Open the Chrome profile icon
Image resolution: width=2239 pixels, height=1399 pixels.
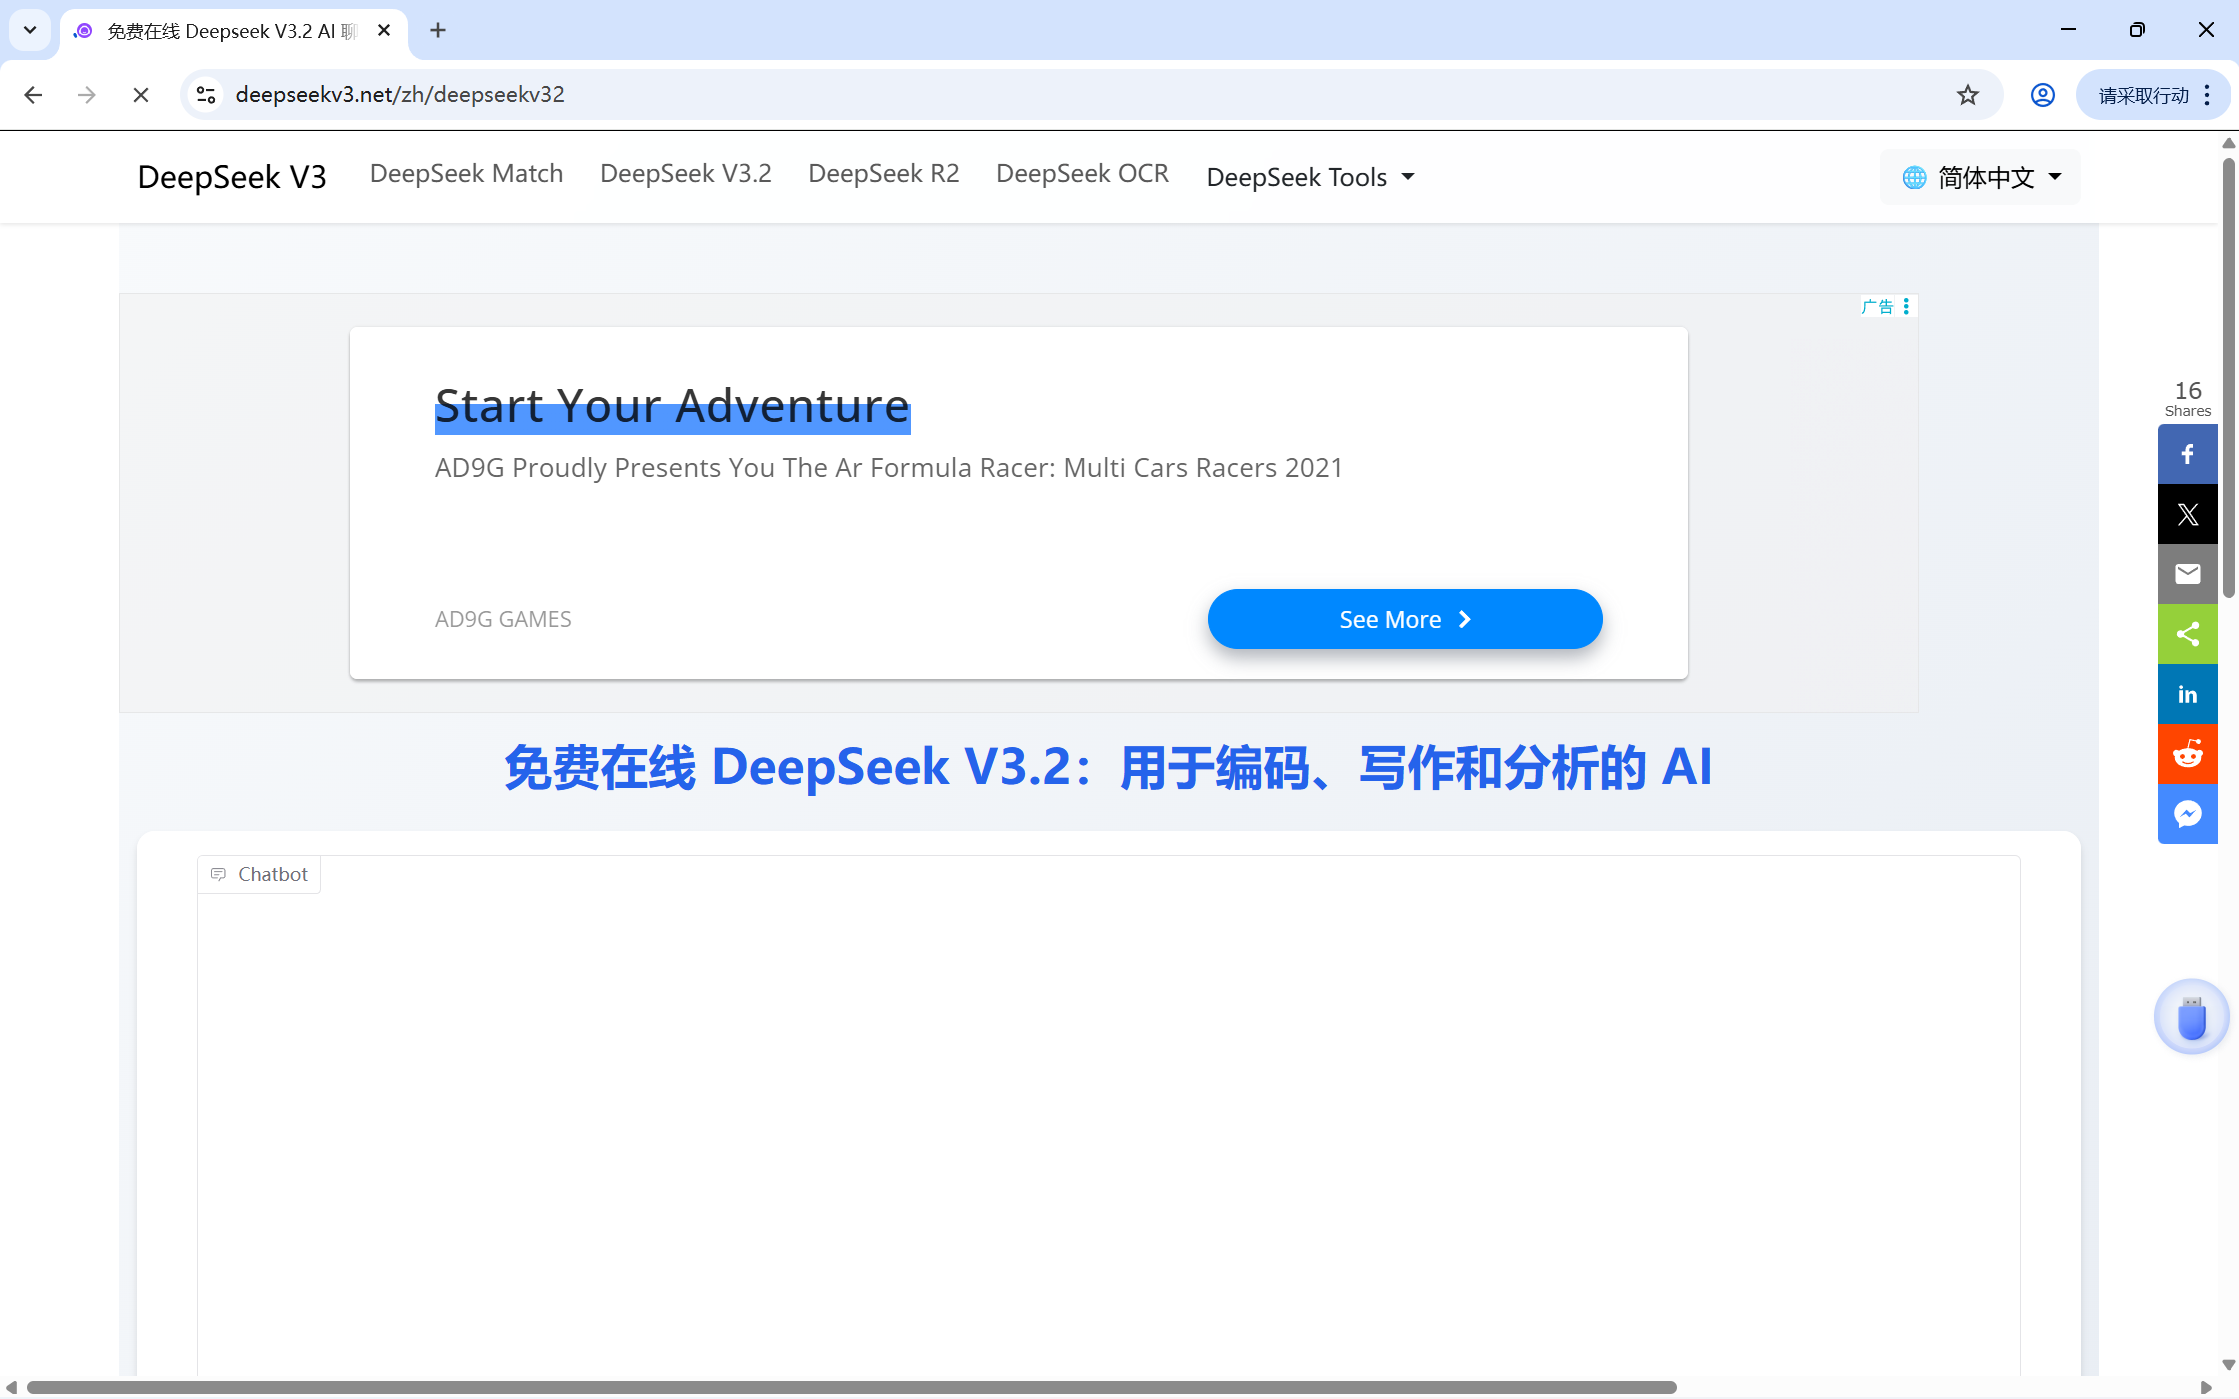point(2042,95)
